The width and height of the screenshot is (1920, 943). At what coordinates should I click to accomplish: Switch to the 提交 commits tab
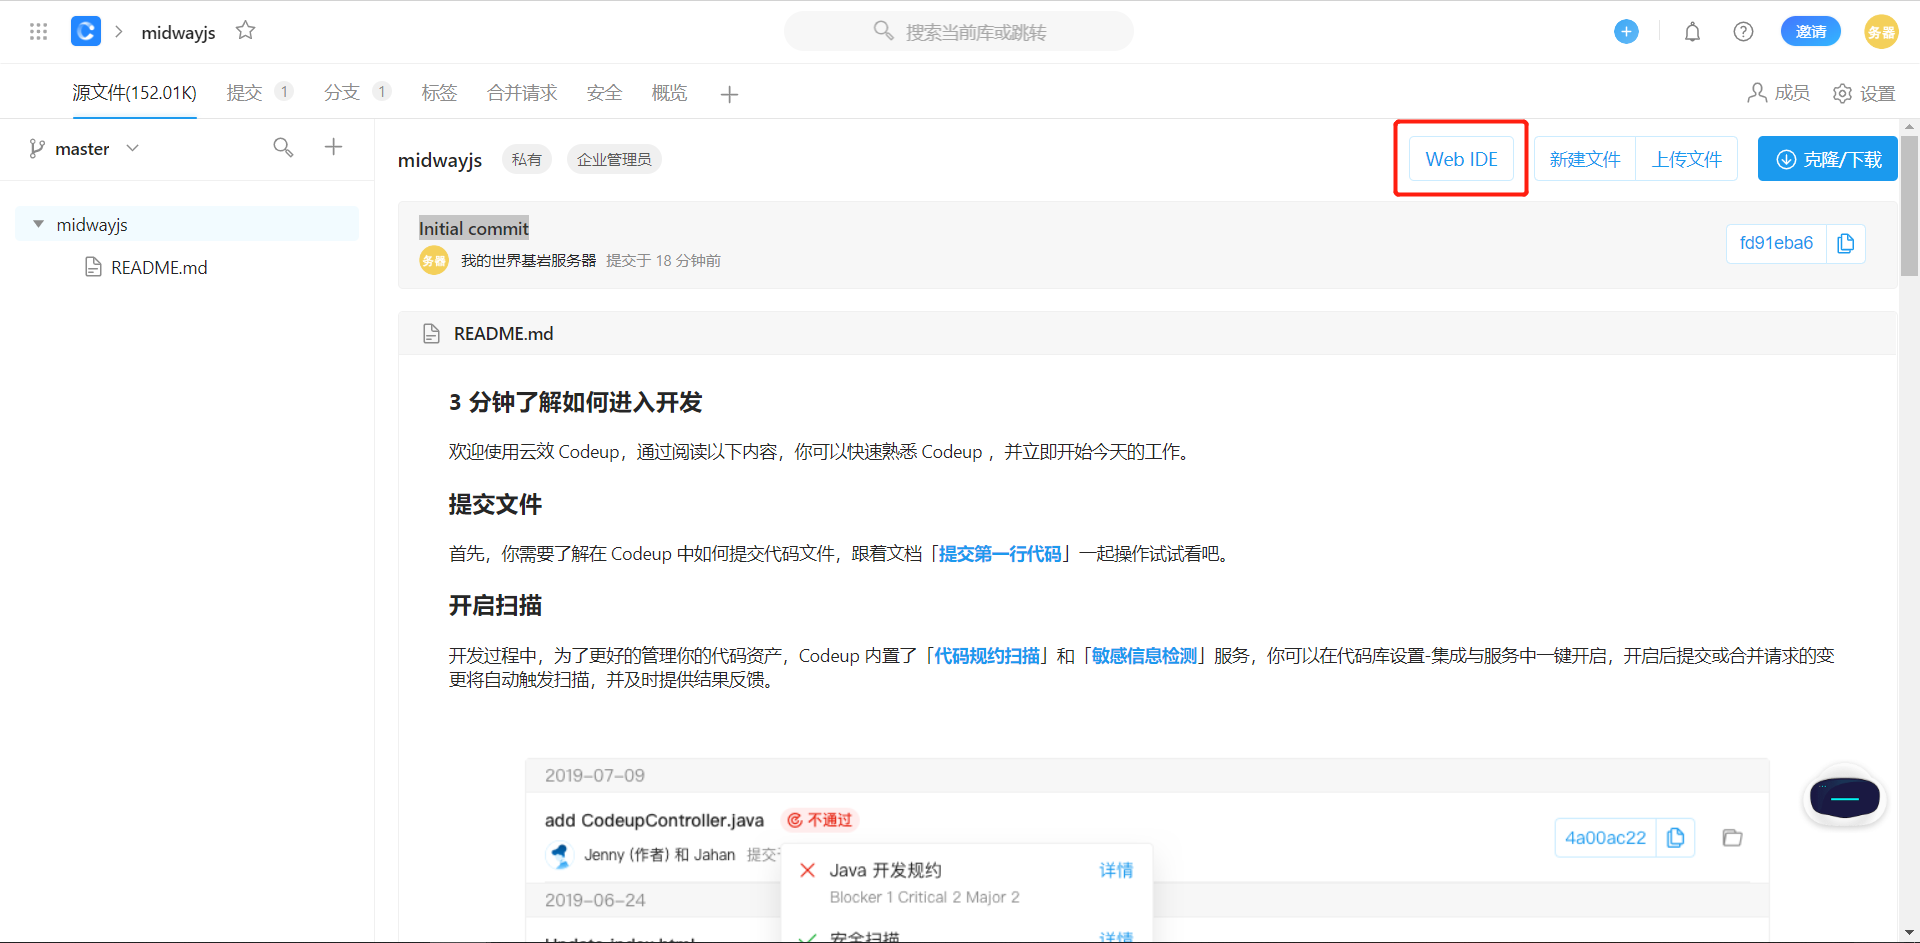(x=245, y=93)
